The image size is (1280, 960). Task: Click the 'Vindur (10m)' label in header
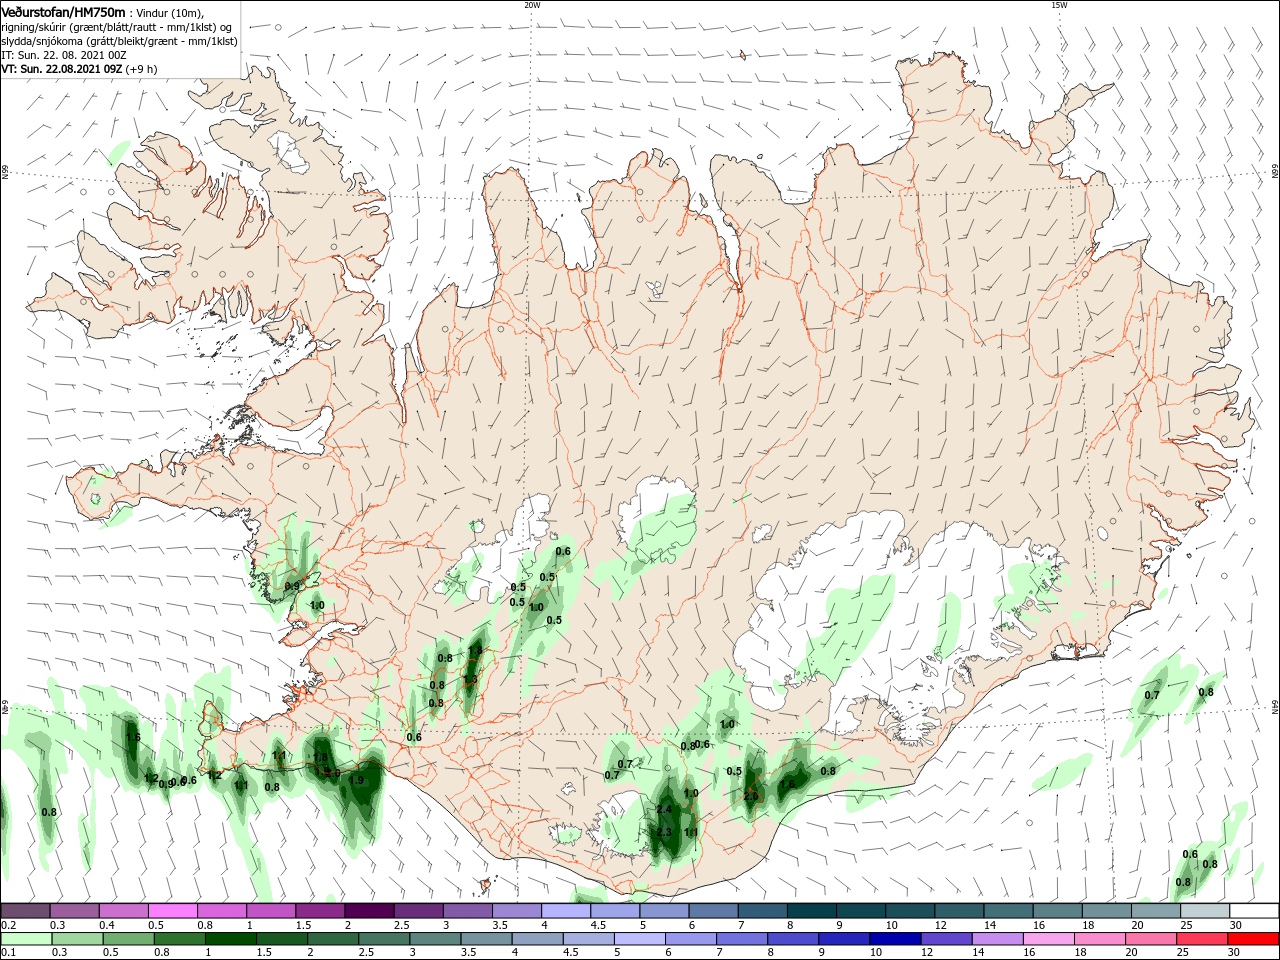tap(169, 12)
